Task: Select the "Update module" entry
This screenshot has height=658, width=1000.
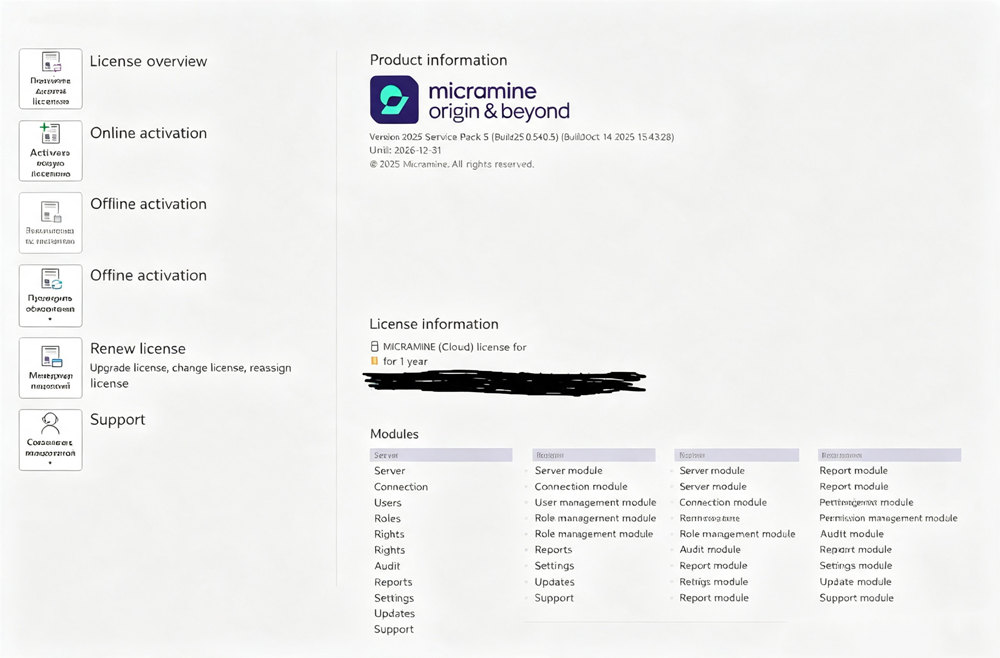Action: [x=855, y=581]
